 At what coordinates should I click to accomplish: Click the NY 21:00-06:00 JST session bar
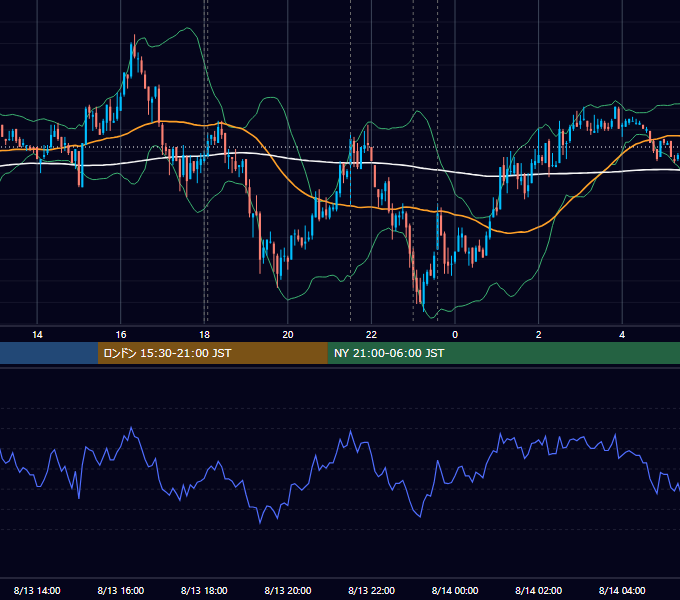click(x=503, y=353)
